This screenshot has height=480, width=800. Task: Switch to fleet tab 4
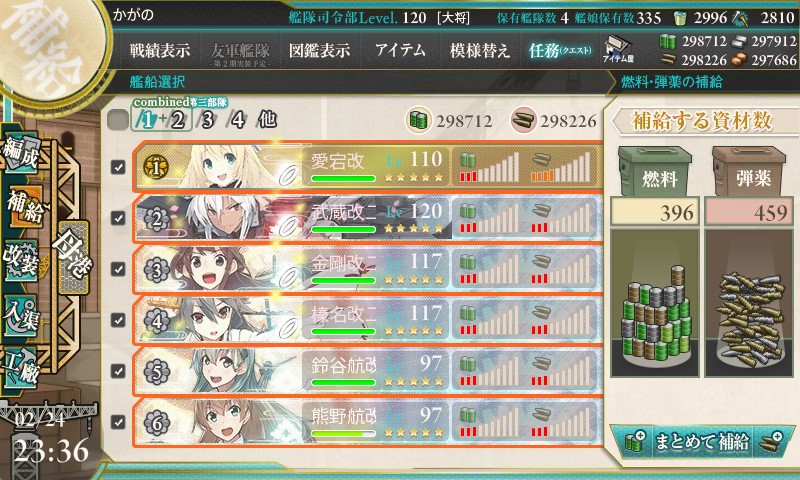(x=237, y=120)
